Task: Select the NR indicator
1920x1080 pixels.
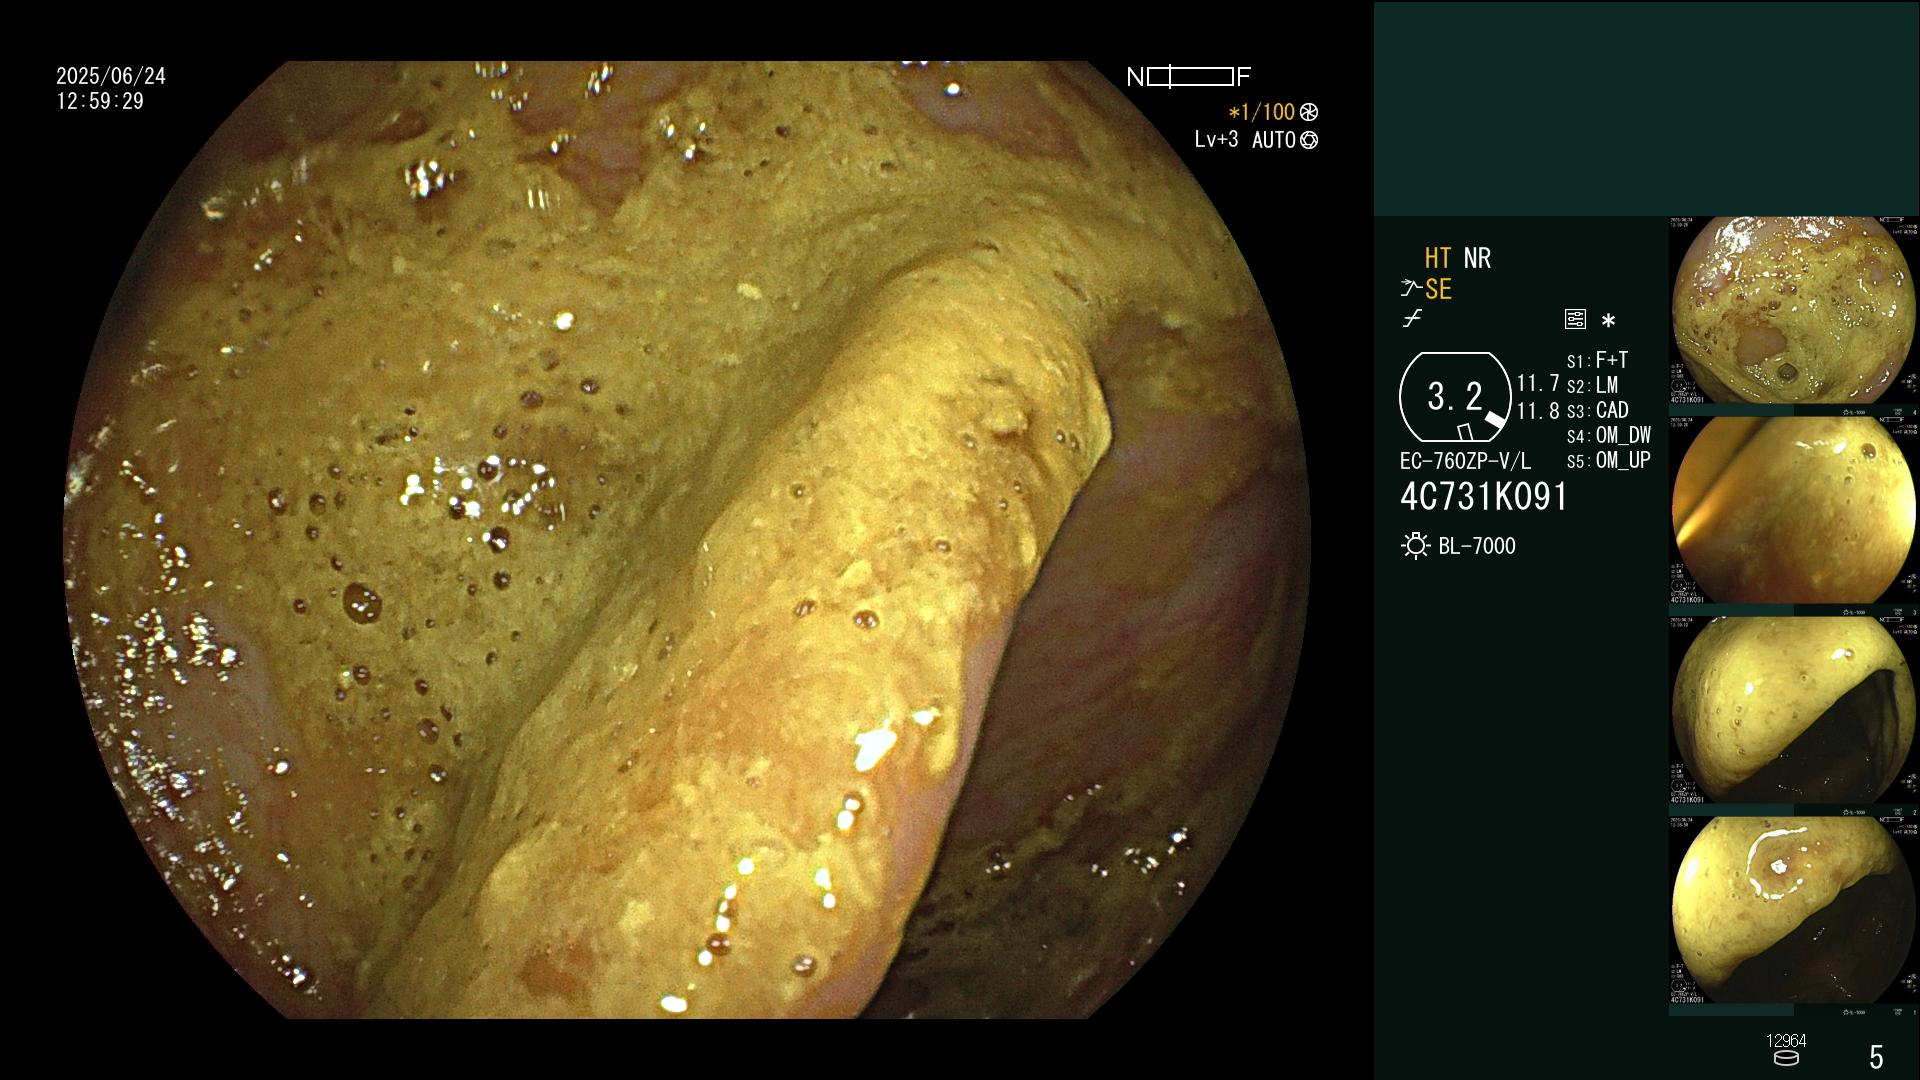Action: [x=1477, y=258]
